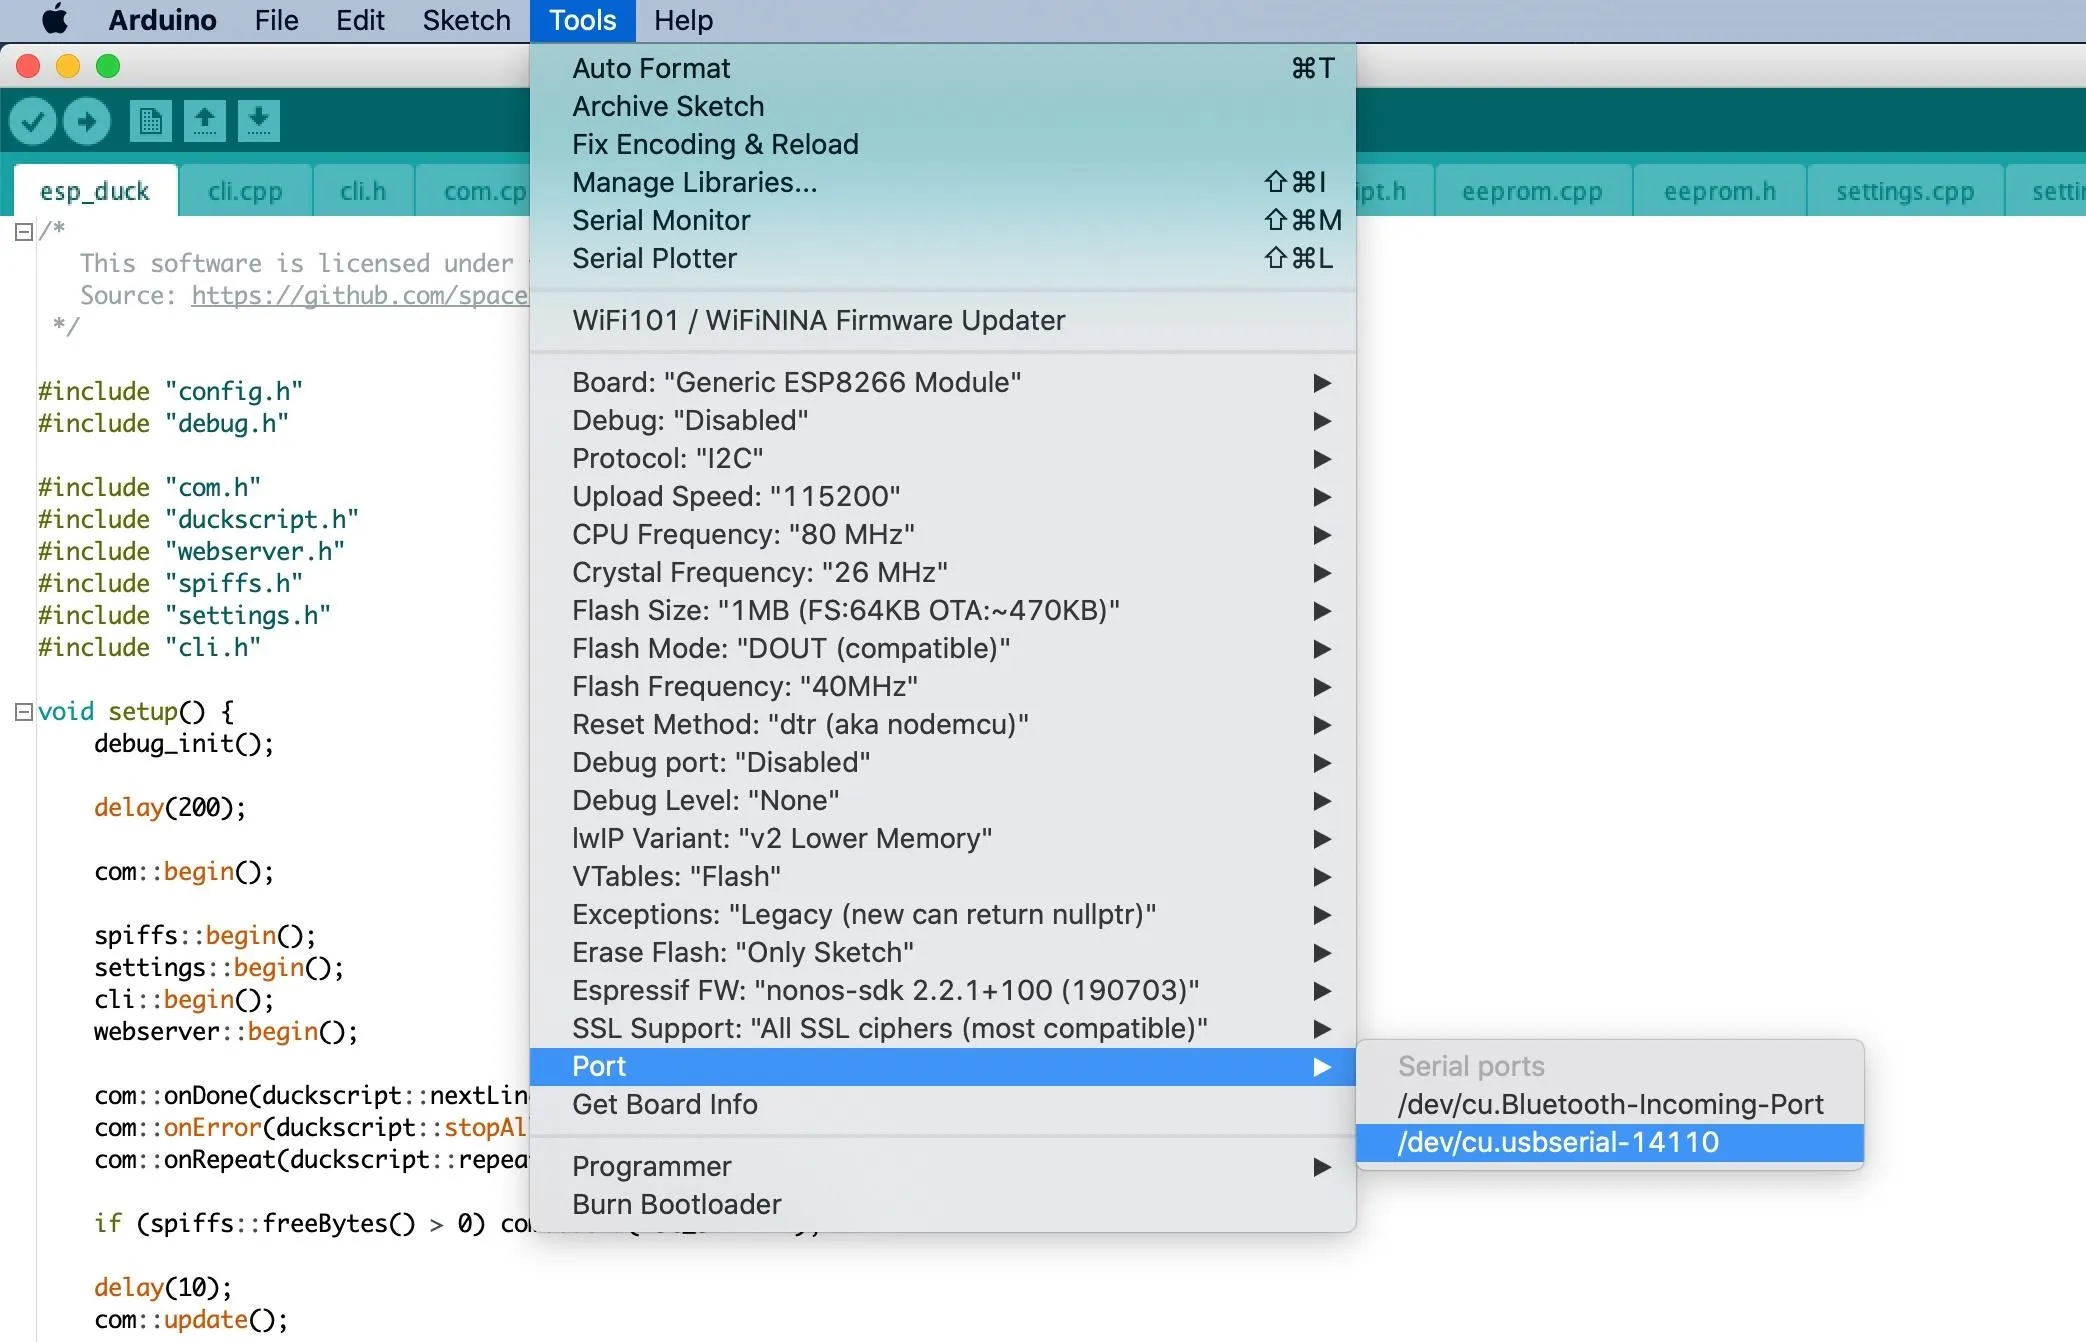Open the Apple menu logo
The width and height of the screenshot is (2086, 1342).
click(55, 20)
